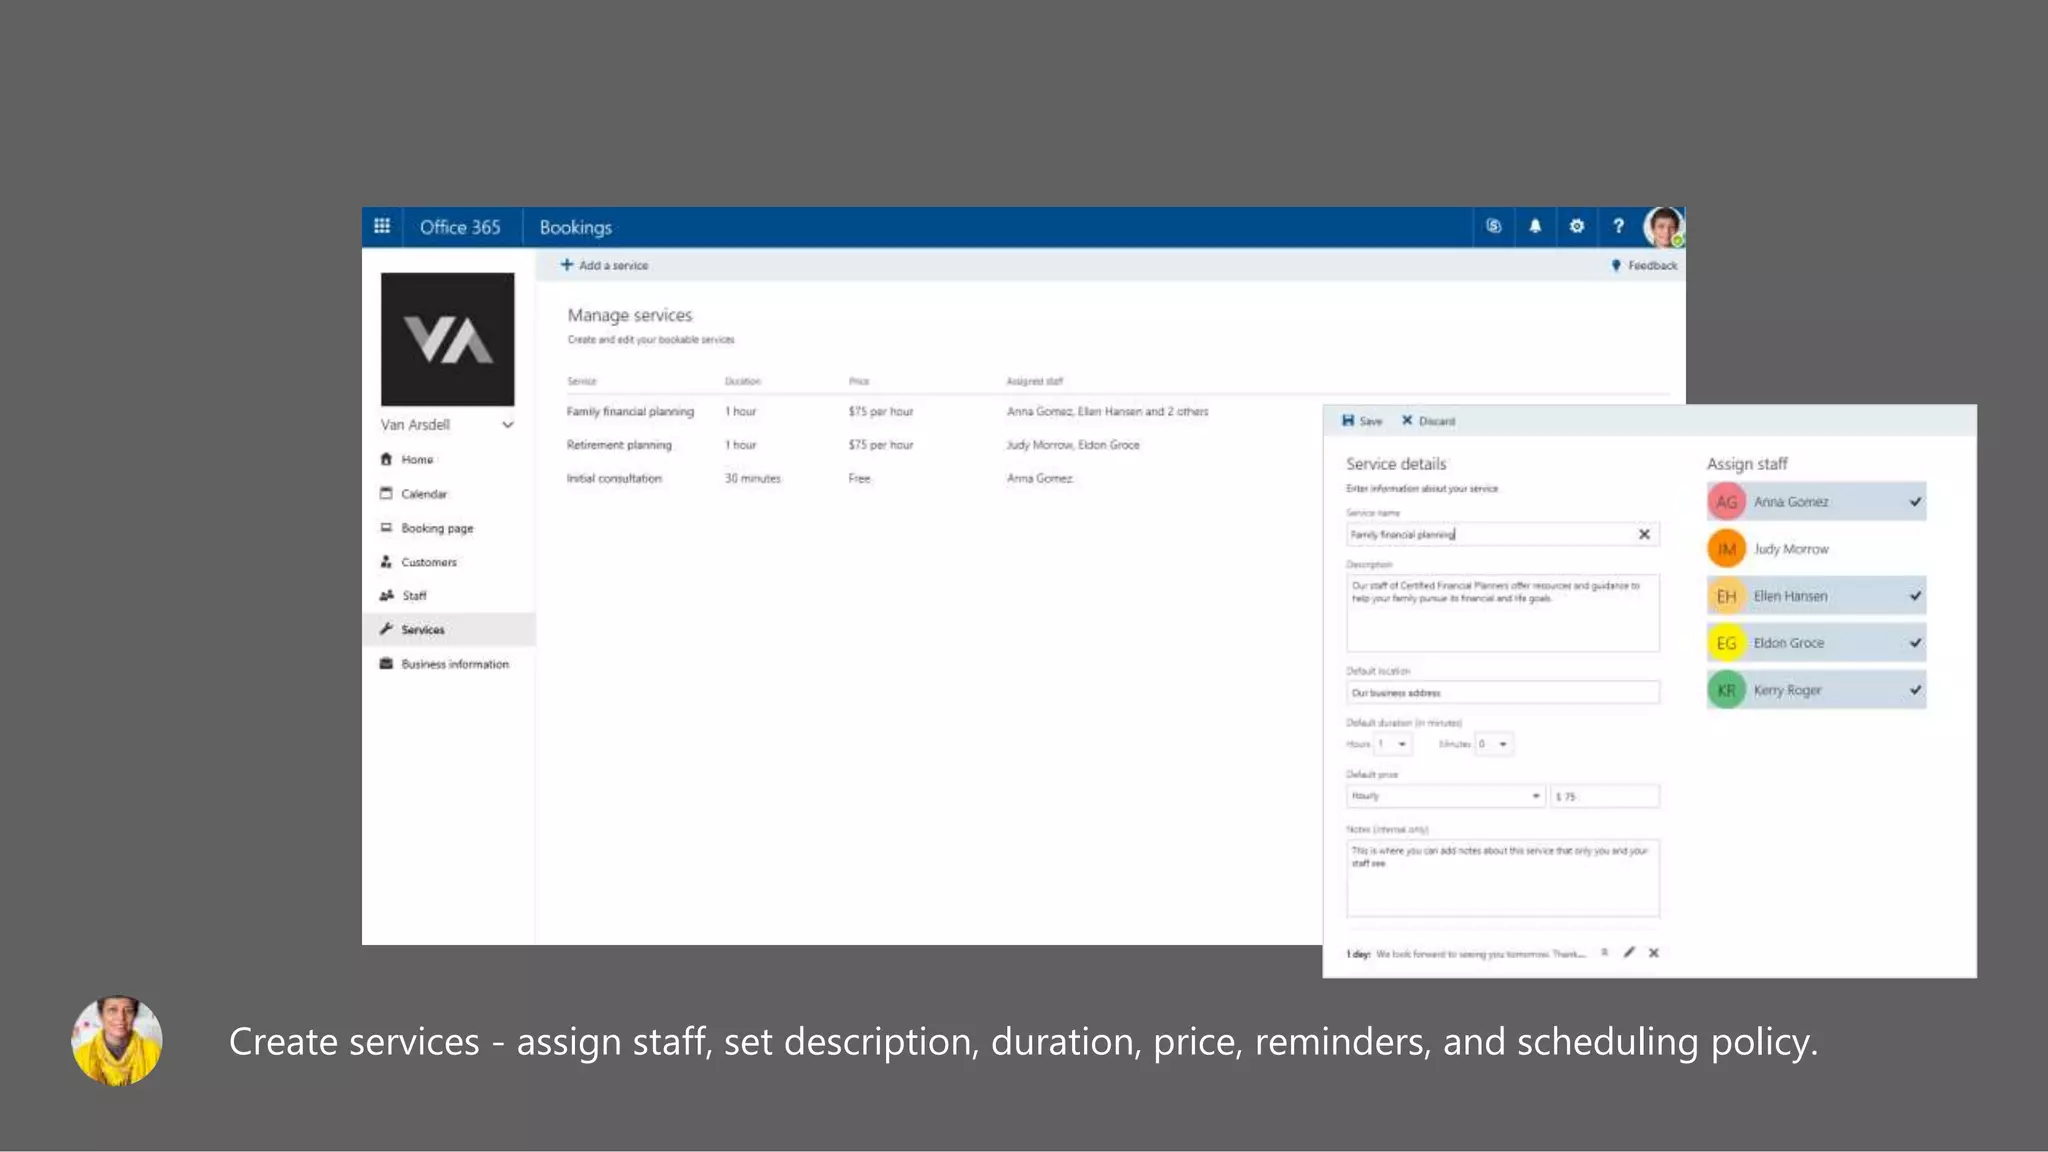
Task: Open Calendar in sidebar
Action: pyautogui.click(x=447, y=494)
